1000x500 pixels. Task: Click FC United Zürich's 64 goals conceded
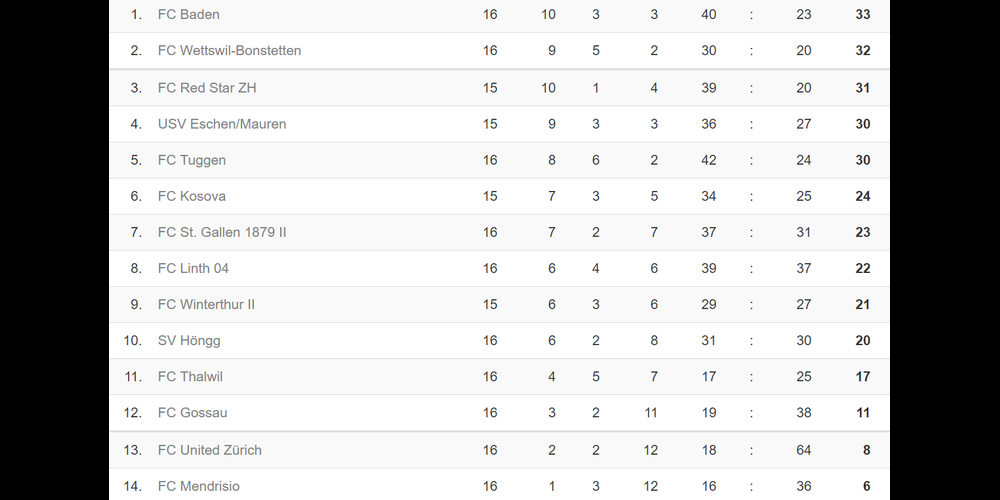(803, 450)
